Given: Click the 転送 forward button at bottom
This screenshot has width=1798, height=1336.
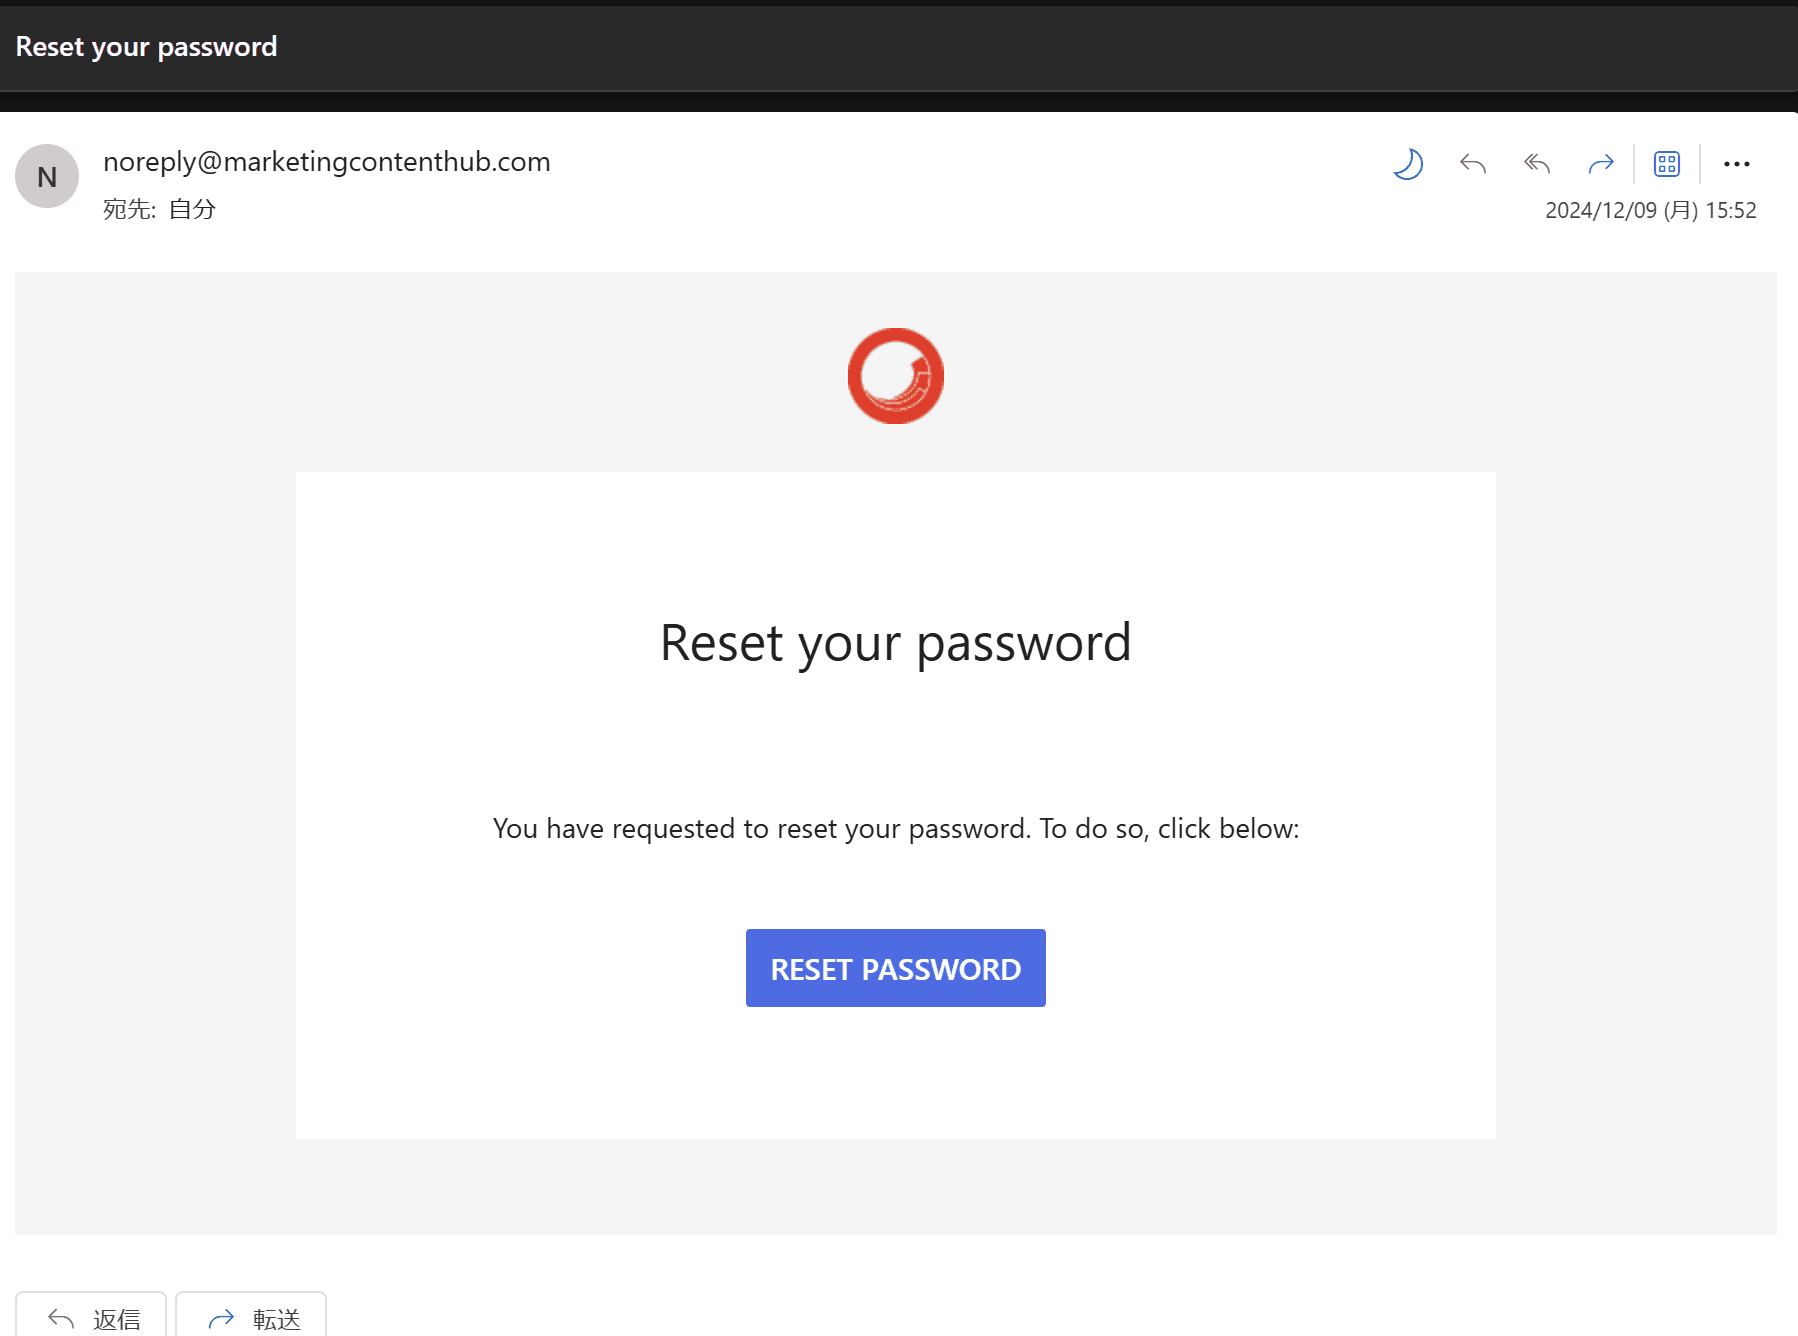Looking at the screenshot, I should click(251, 1318).
